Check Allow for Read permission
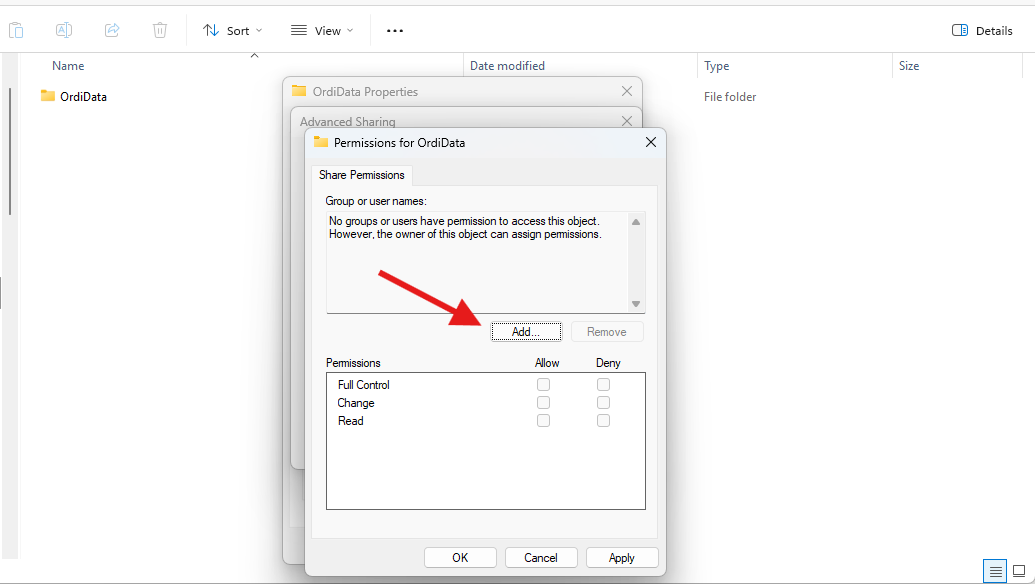Viewport: 1035px width, 584px height. (543, 420)
